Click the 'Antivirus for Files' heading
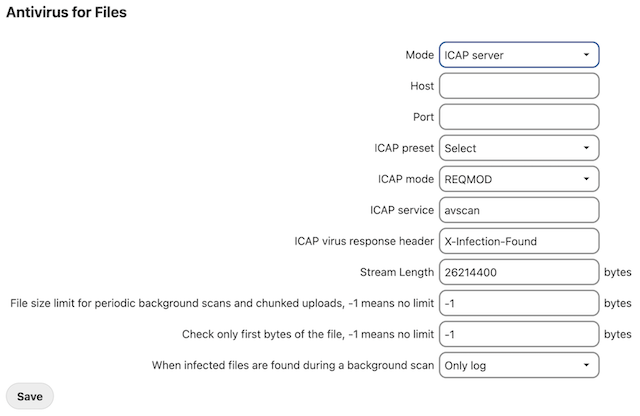Image resolution: width=640 pixels, height=416 pixels. (66, 13)
